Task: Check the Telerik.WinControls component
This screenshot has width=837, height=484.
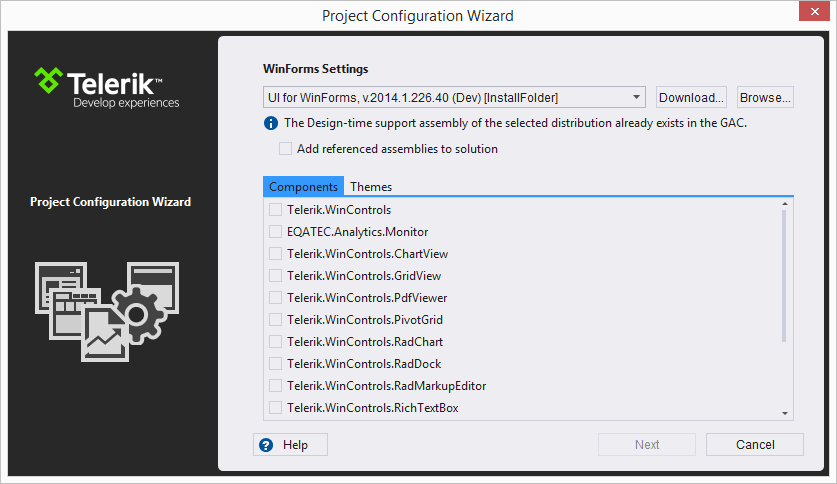Action: tap(275, 210)
